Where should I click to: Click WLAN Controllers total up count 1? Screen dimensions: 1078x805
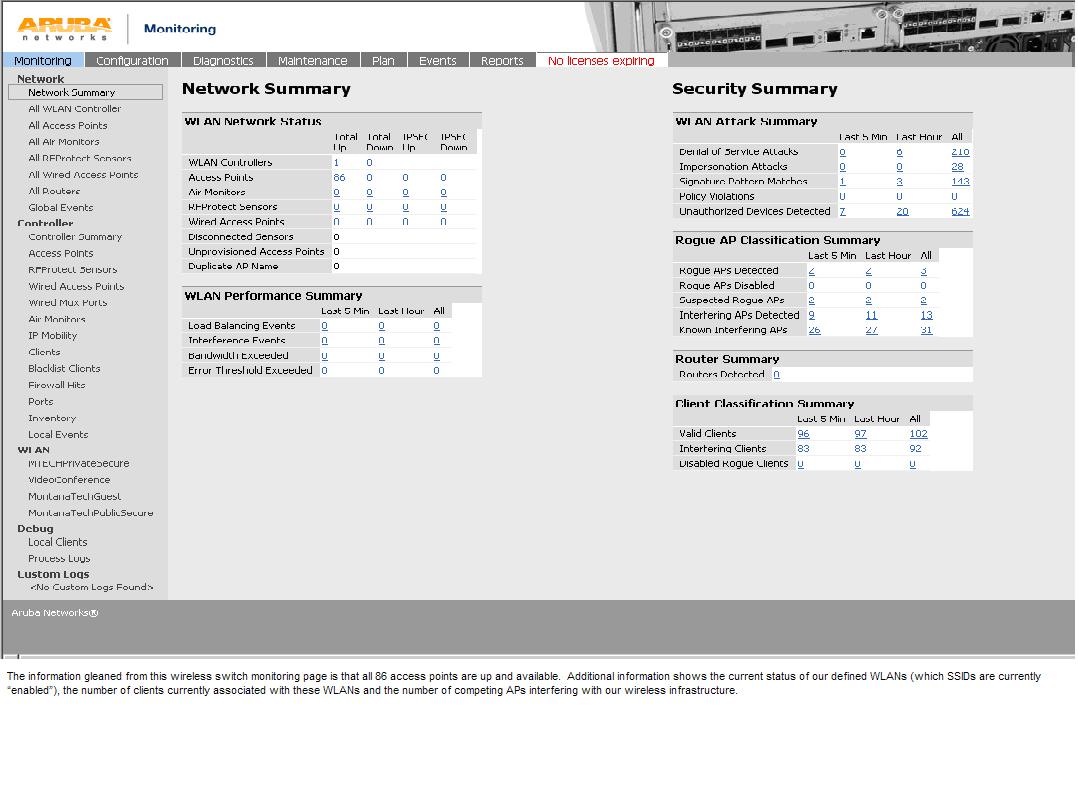[336, 163]
